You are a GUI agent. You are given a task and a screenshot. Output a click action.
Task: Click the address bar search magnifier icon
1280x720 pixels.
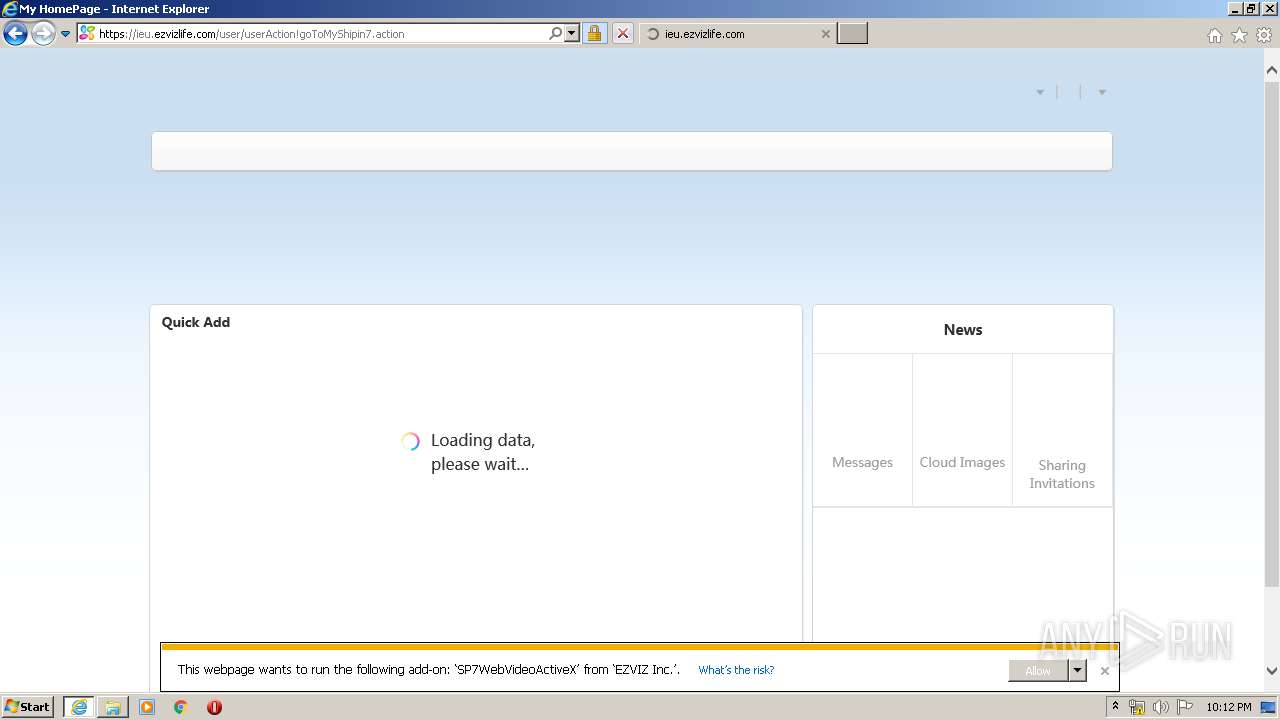[556, 33]
